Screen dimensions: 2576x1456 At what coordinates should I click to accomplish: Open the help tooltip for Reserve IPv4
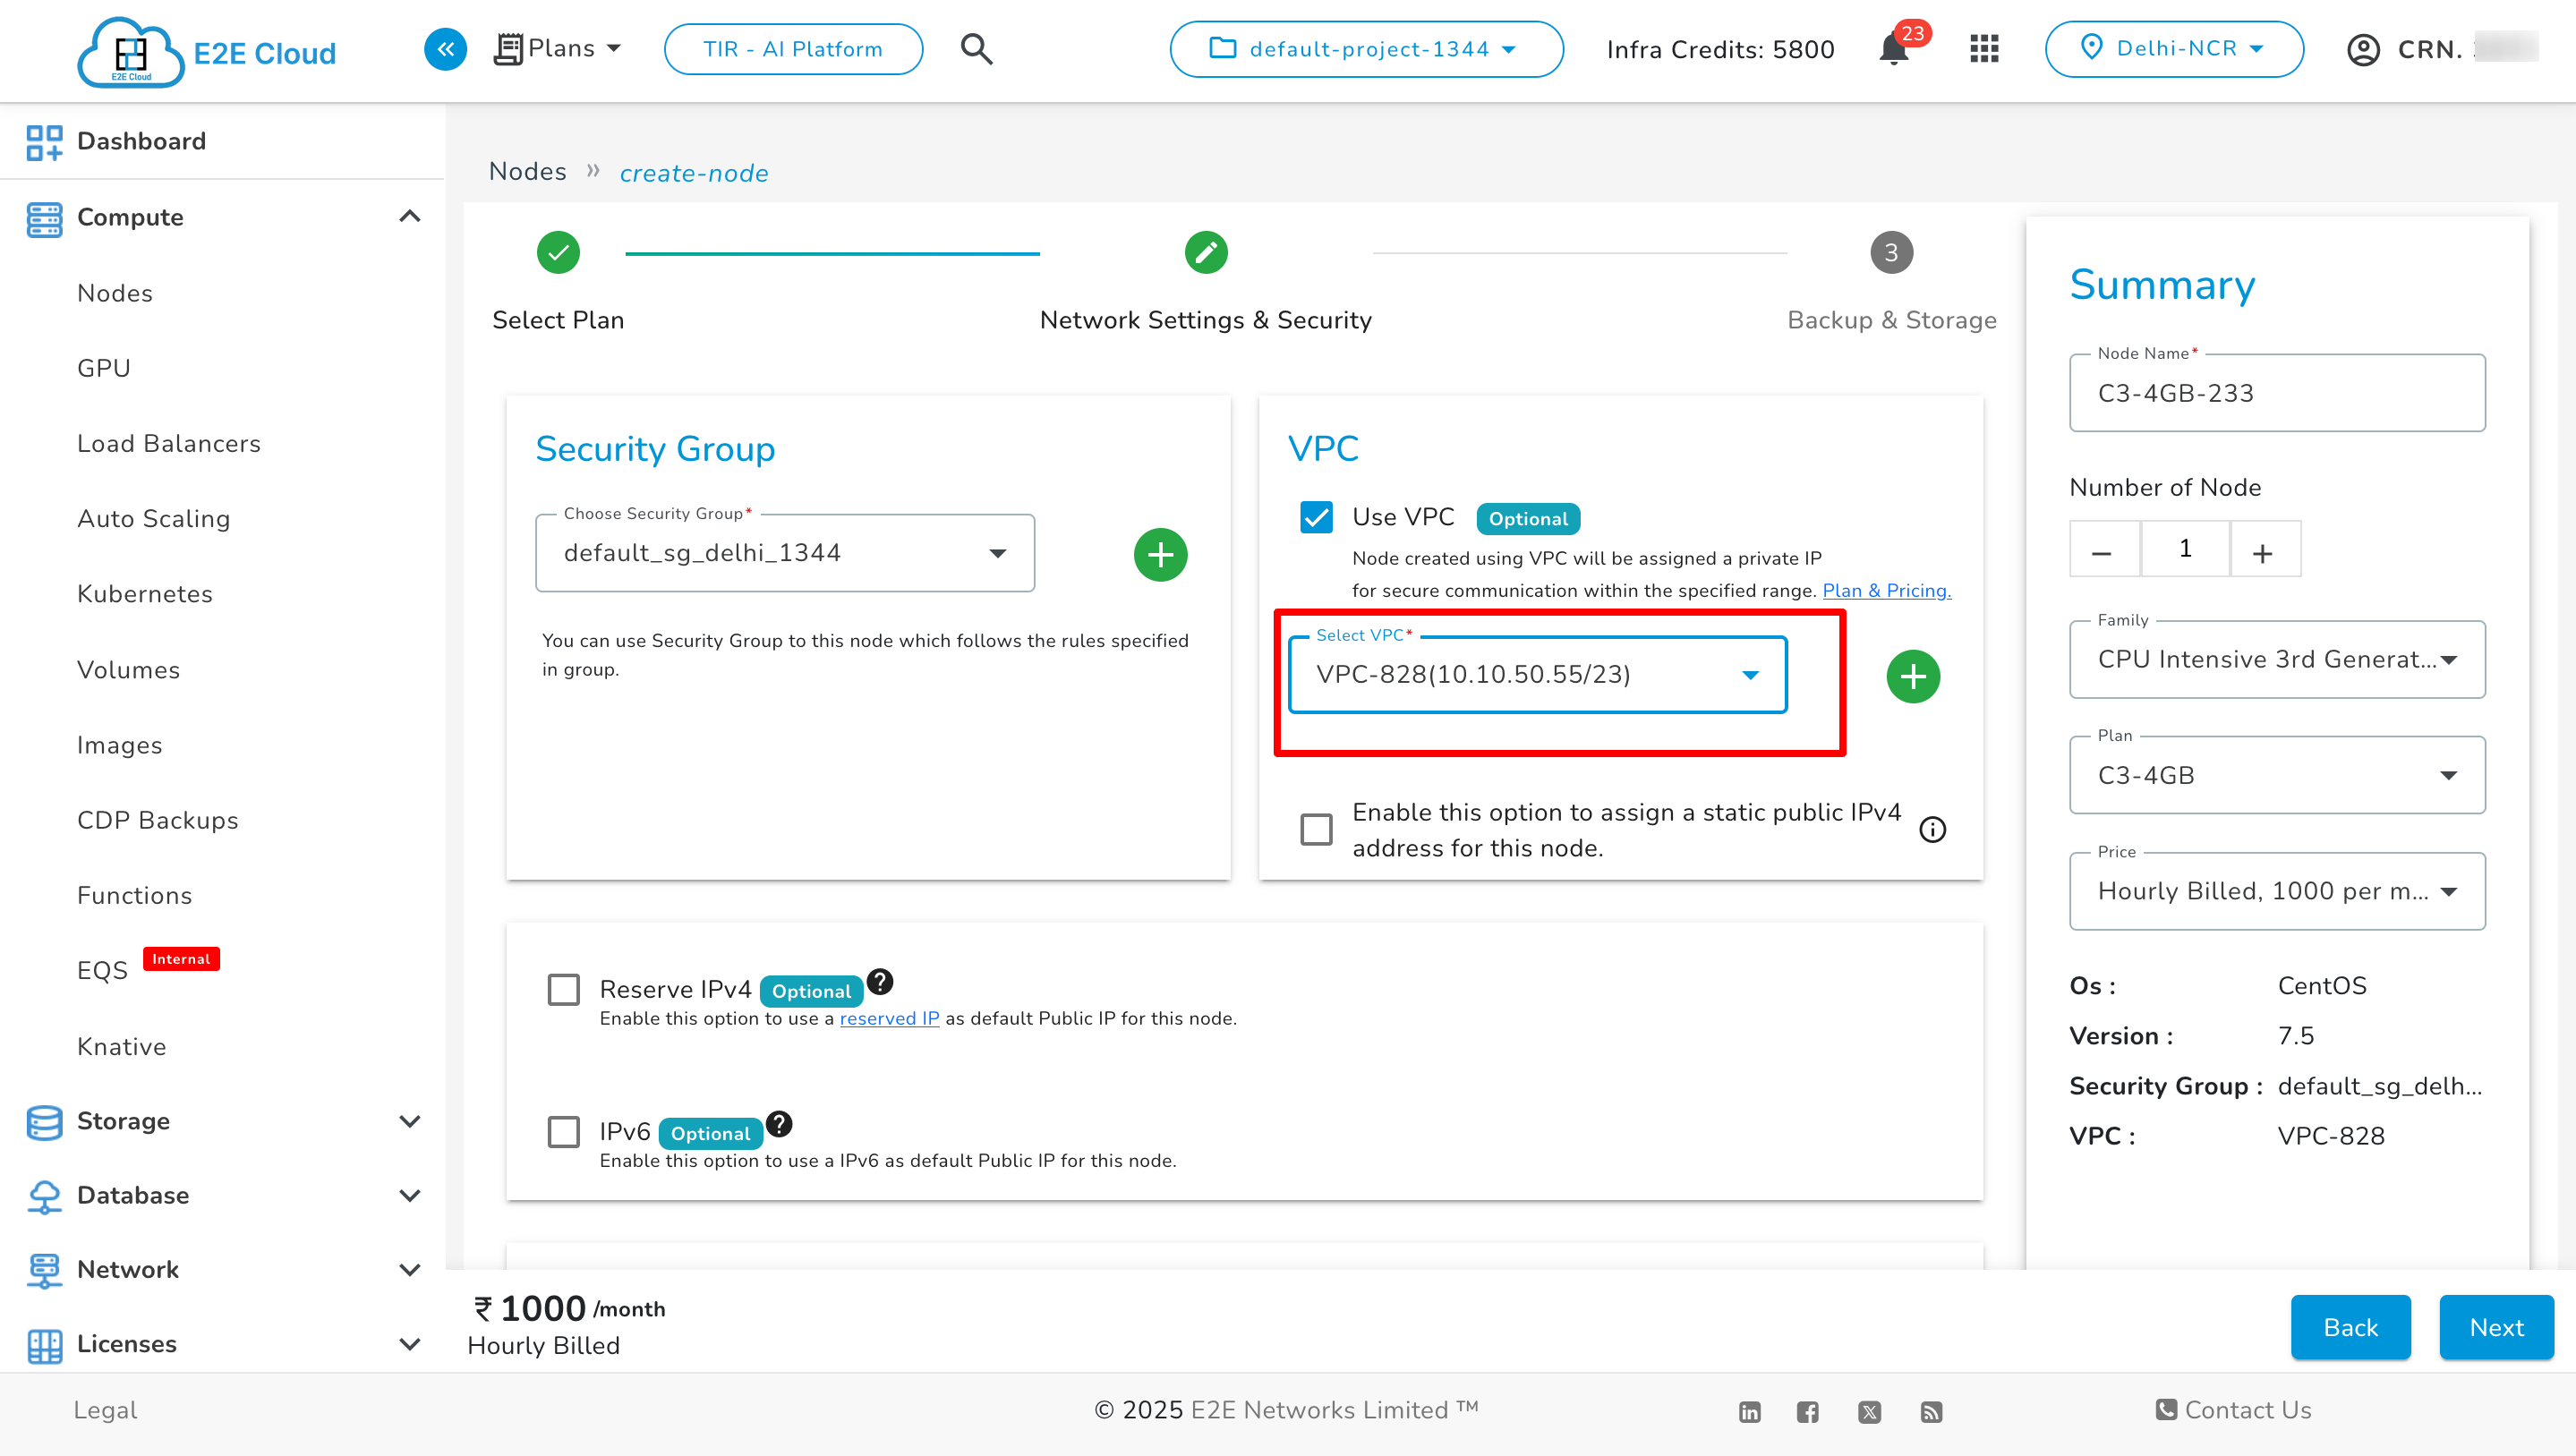[879, 981]
